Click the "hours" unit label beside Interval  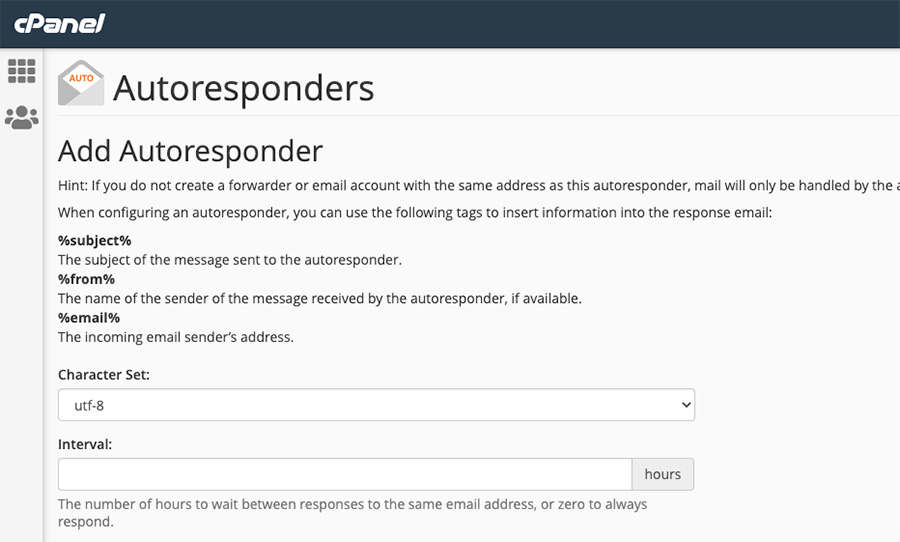[662, 474]
